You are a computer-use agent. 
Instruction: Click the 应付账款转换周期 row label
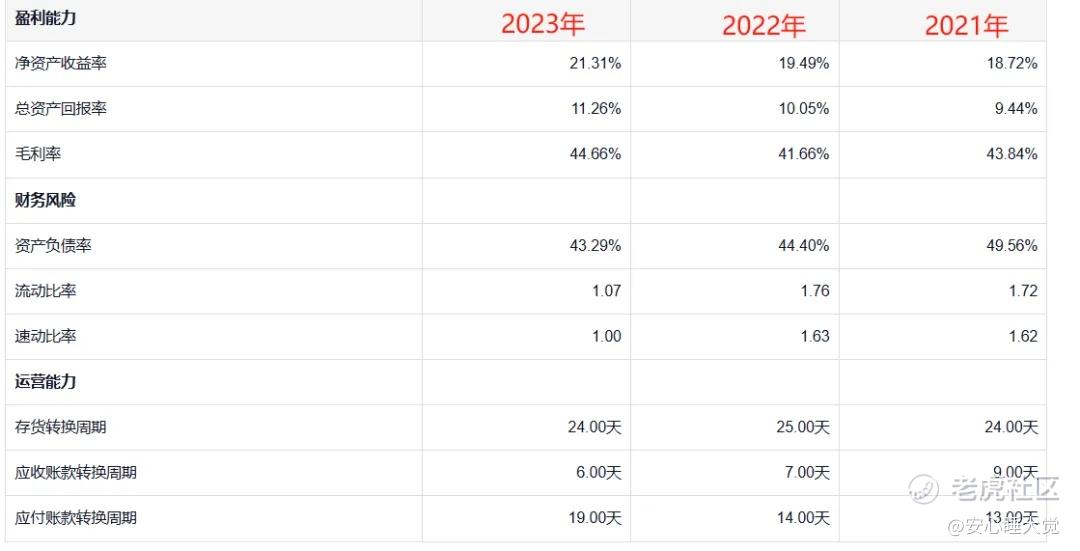(x=76, y=518)
